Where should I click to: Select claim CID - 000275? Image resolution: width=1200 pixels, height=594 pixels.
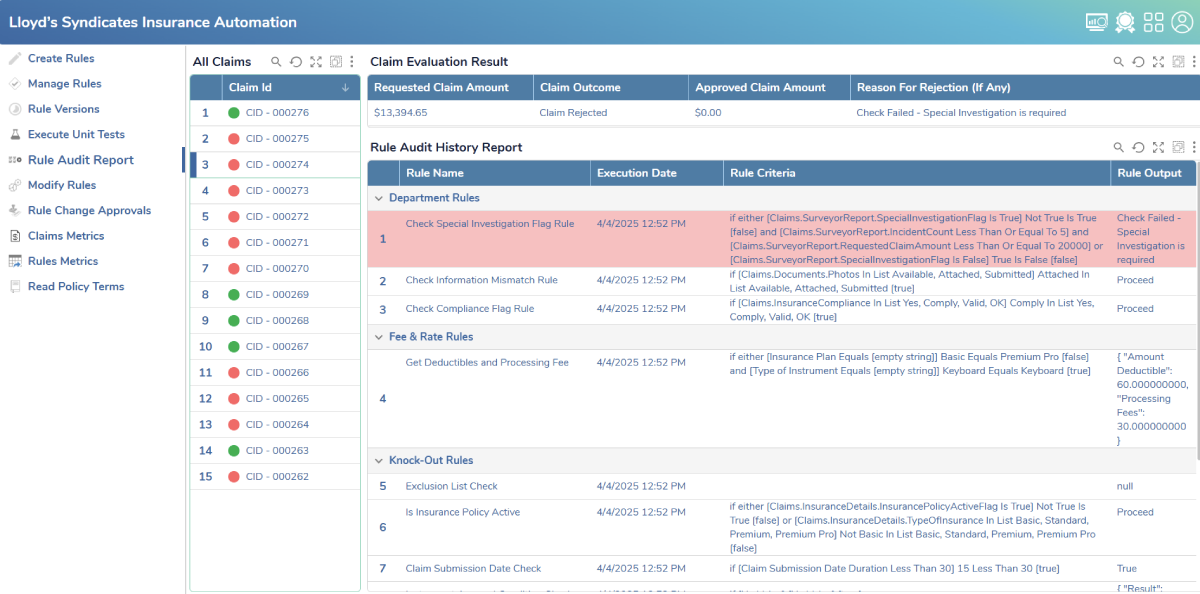click(x=275, y=139)
